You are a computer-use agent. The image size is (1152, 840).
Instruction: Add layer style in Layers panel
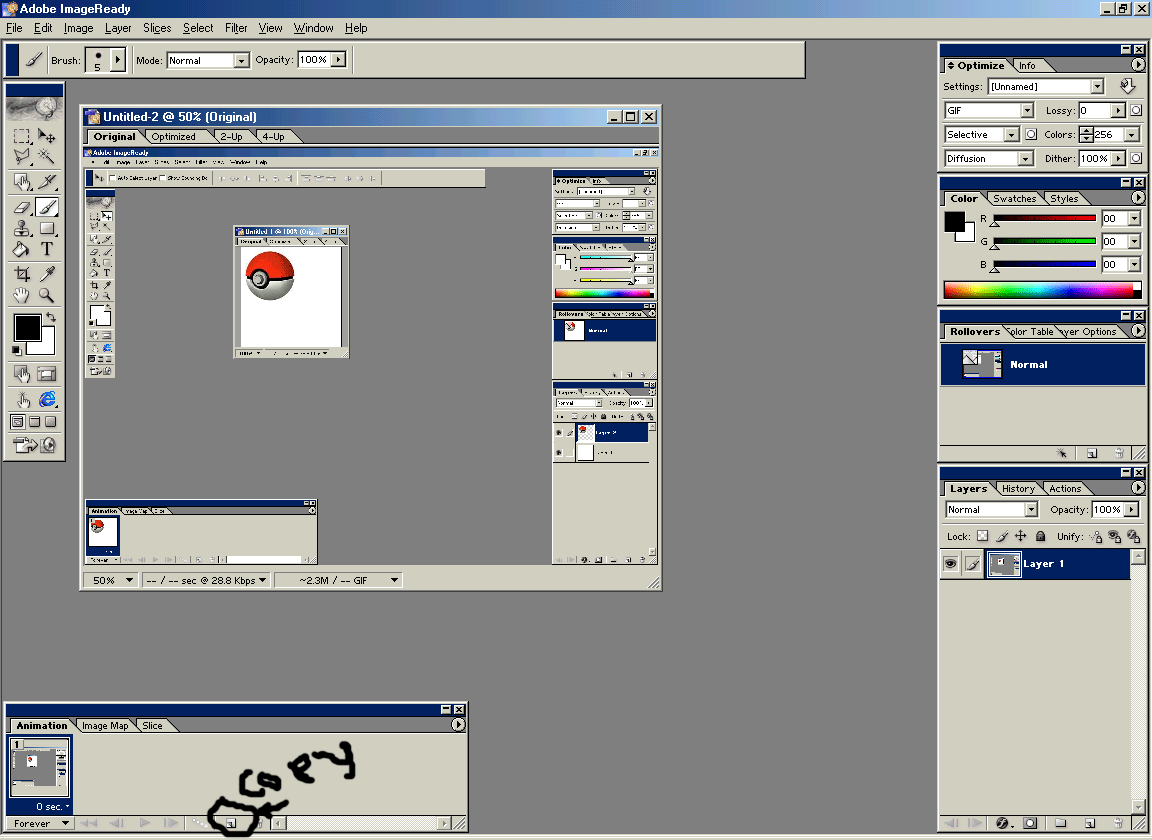click(1003, 823)
